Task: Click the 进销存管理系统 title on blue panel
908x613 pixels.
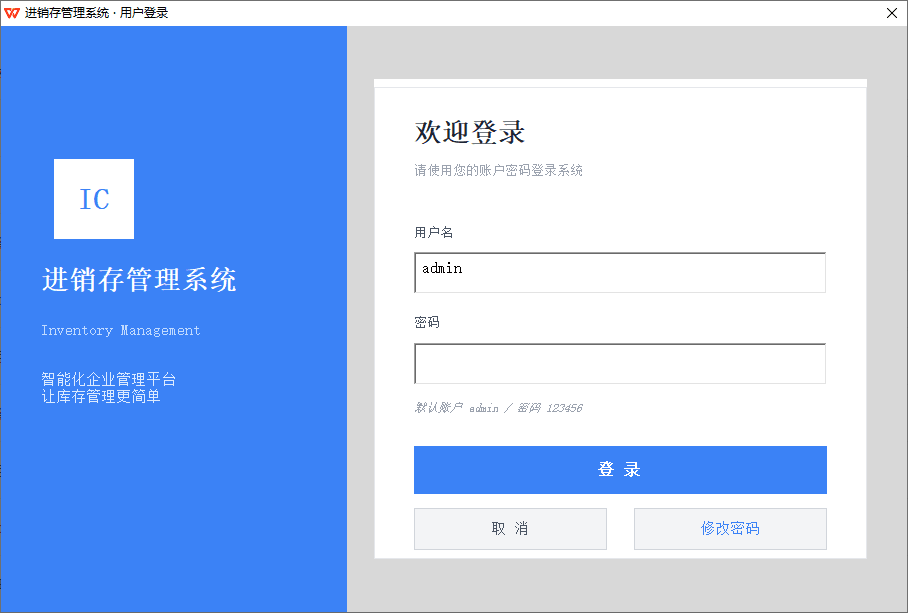Action: point(139,280)
